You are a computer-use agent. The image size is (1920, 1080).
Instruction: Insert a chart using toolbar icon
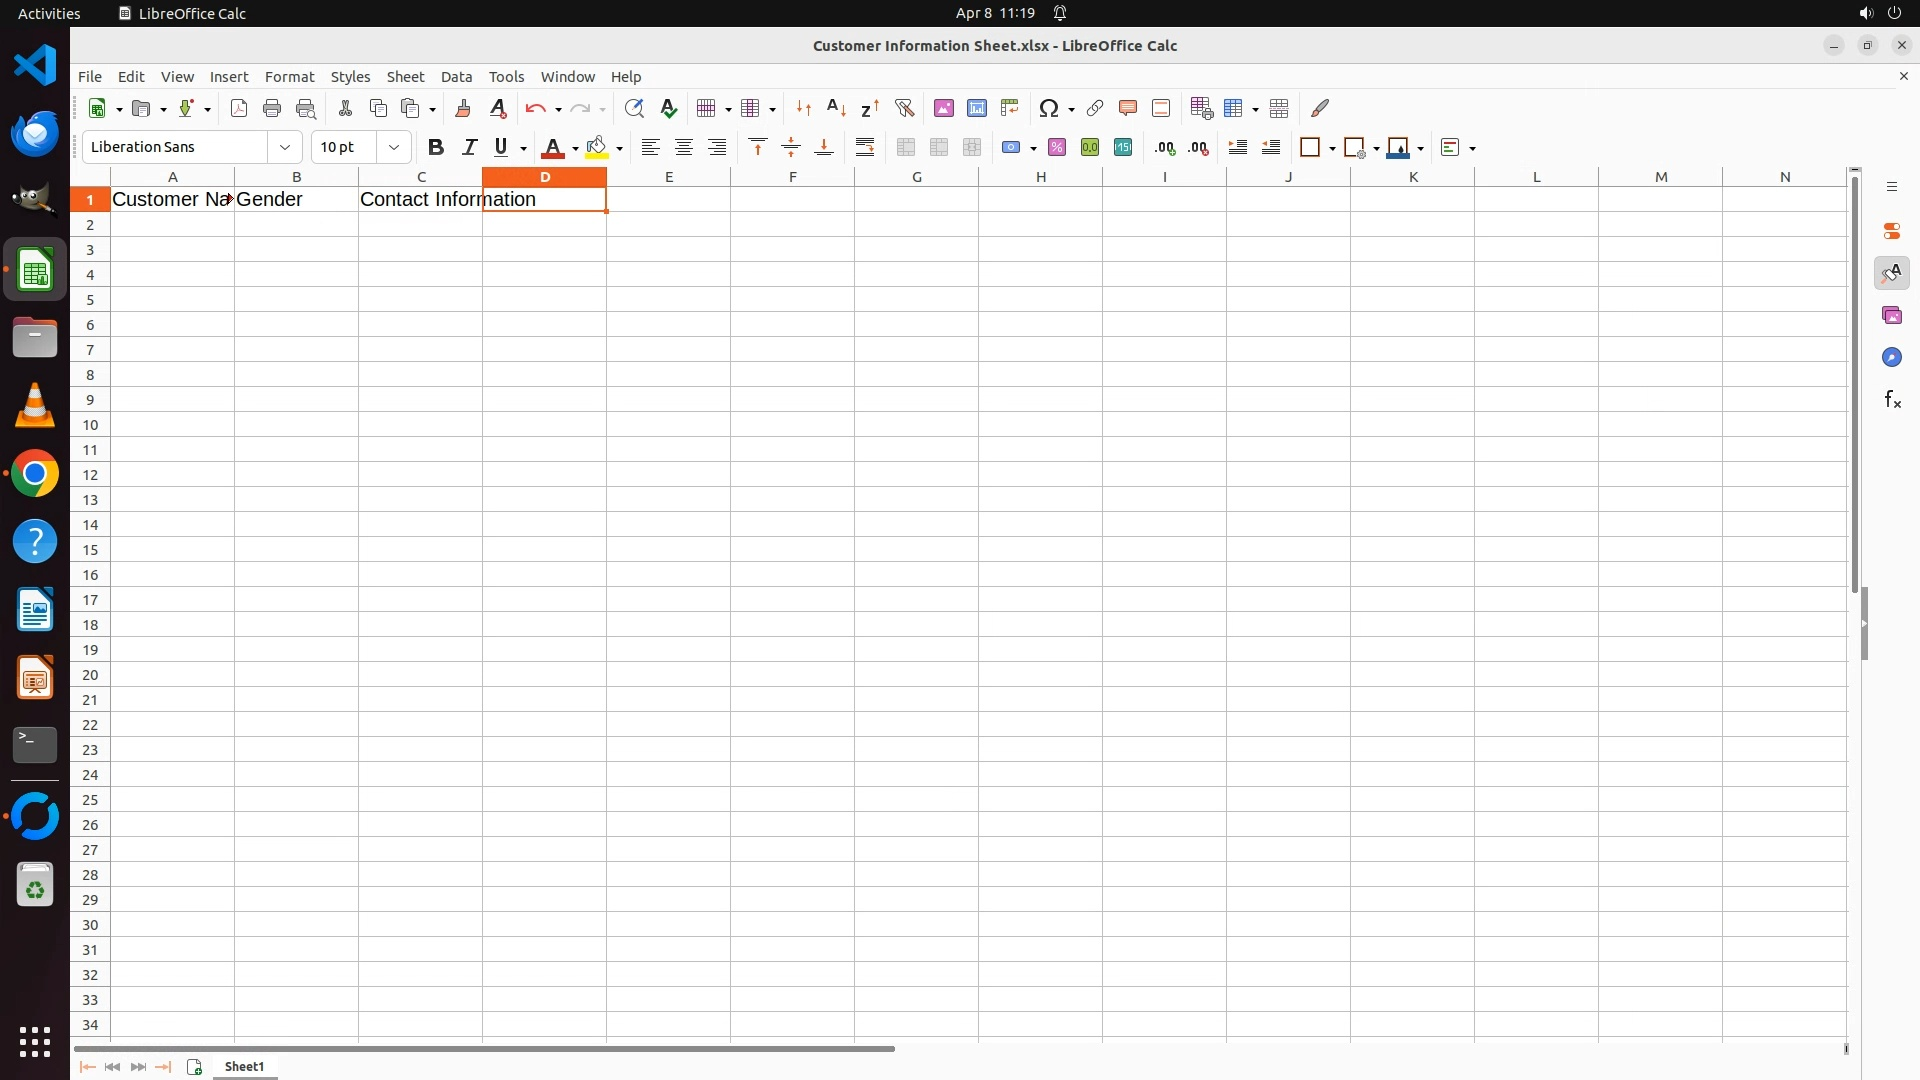(976, 108)
